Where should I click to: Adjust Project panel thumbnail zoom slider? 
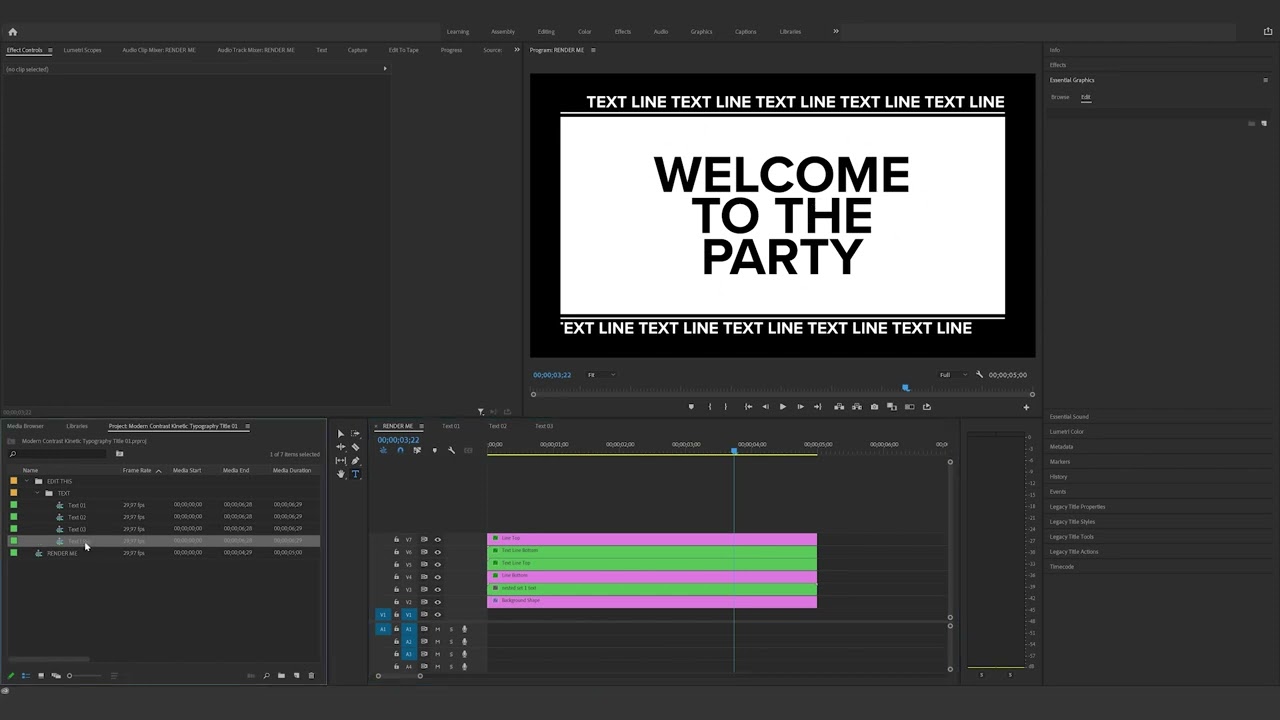[x=84, y=676]
